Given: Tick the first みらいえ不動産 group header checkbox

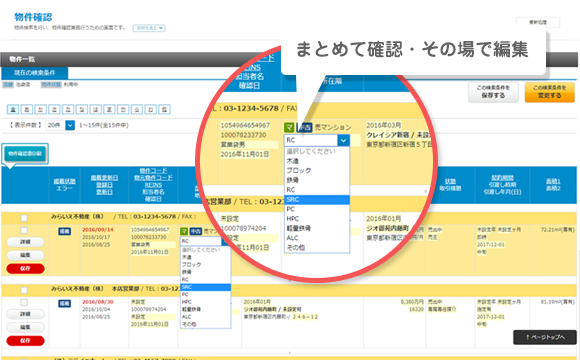Looking at the screenshot, I should tap(24, 218).
